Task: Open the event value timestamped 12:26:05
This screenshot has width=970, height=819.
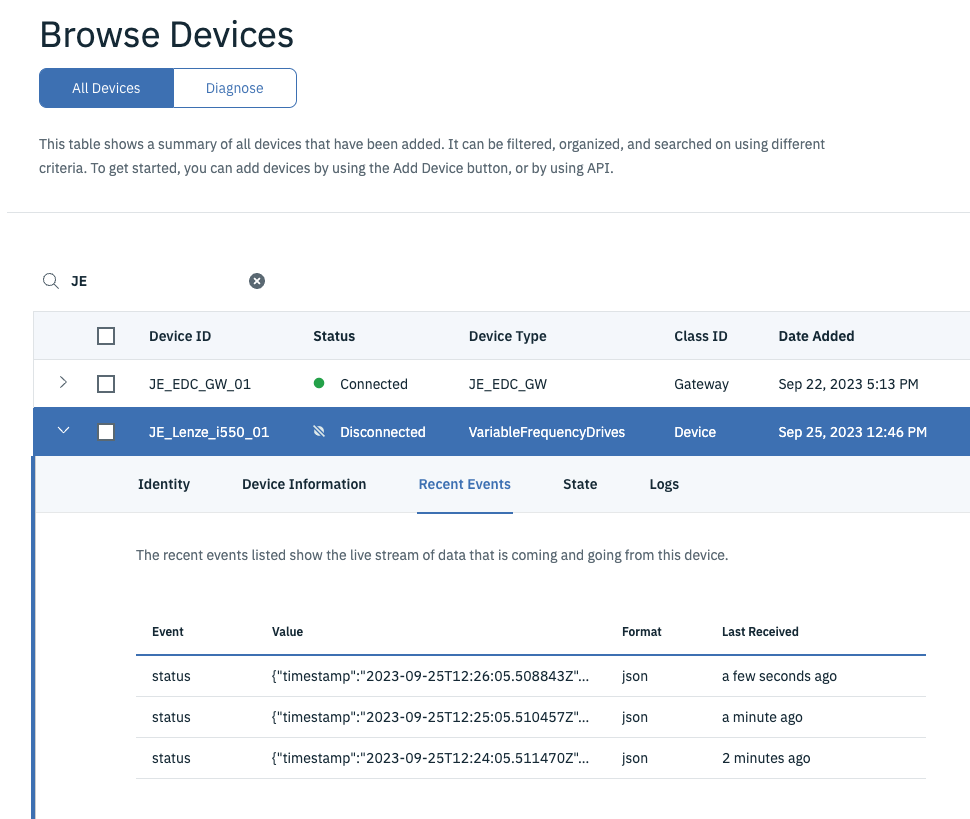Action: (x=431, y=676)
